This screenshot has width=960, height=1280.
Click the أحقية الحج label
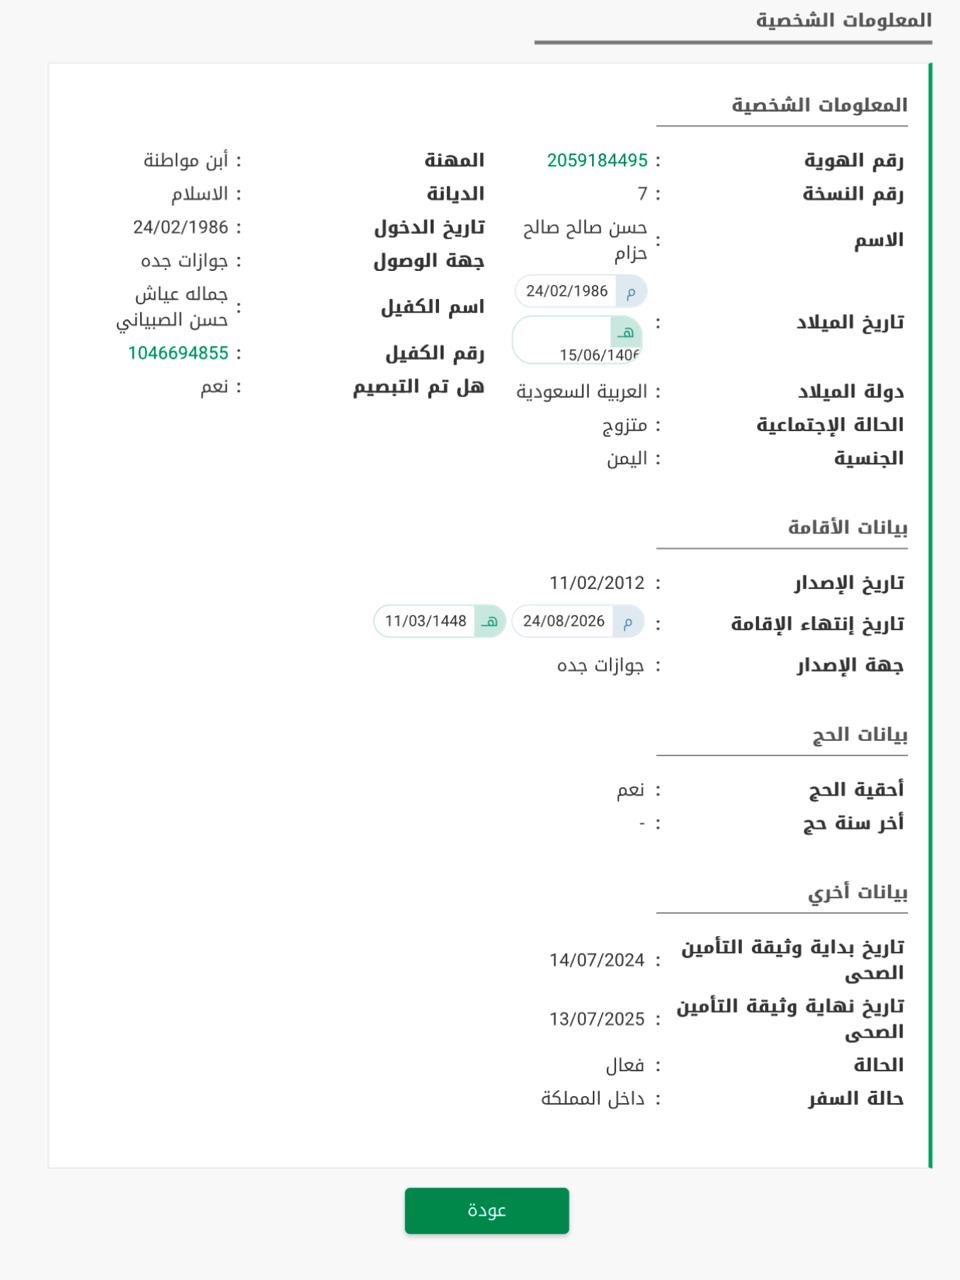(x=856, y=790)
